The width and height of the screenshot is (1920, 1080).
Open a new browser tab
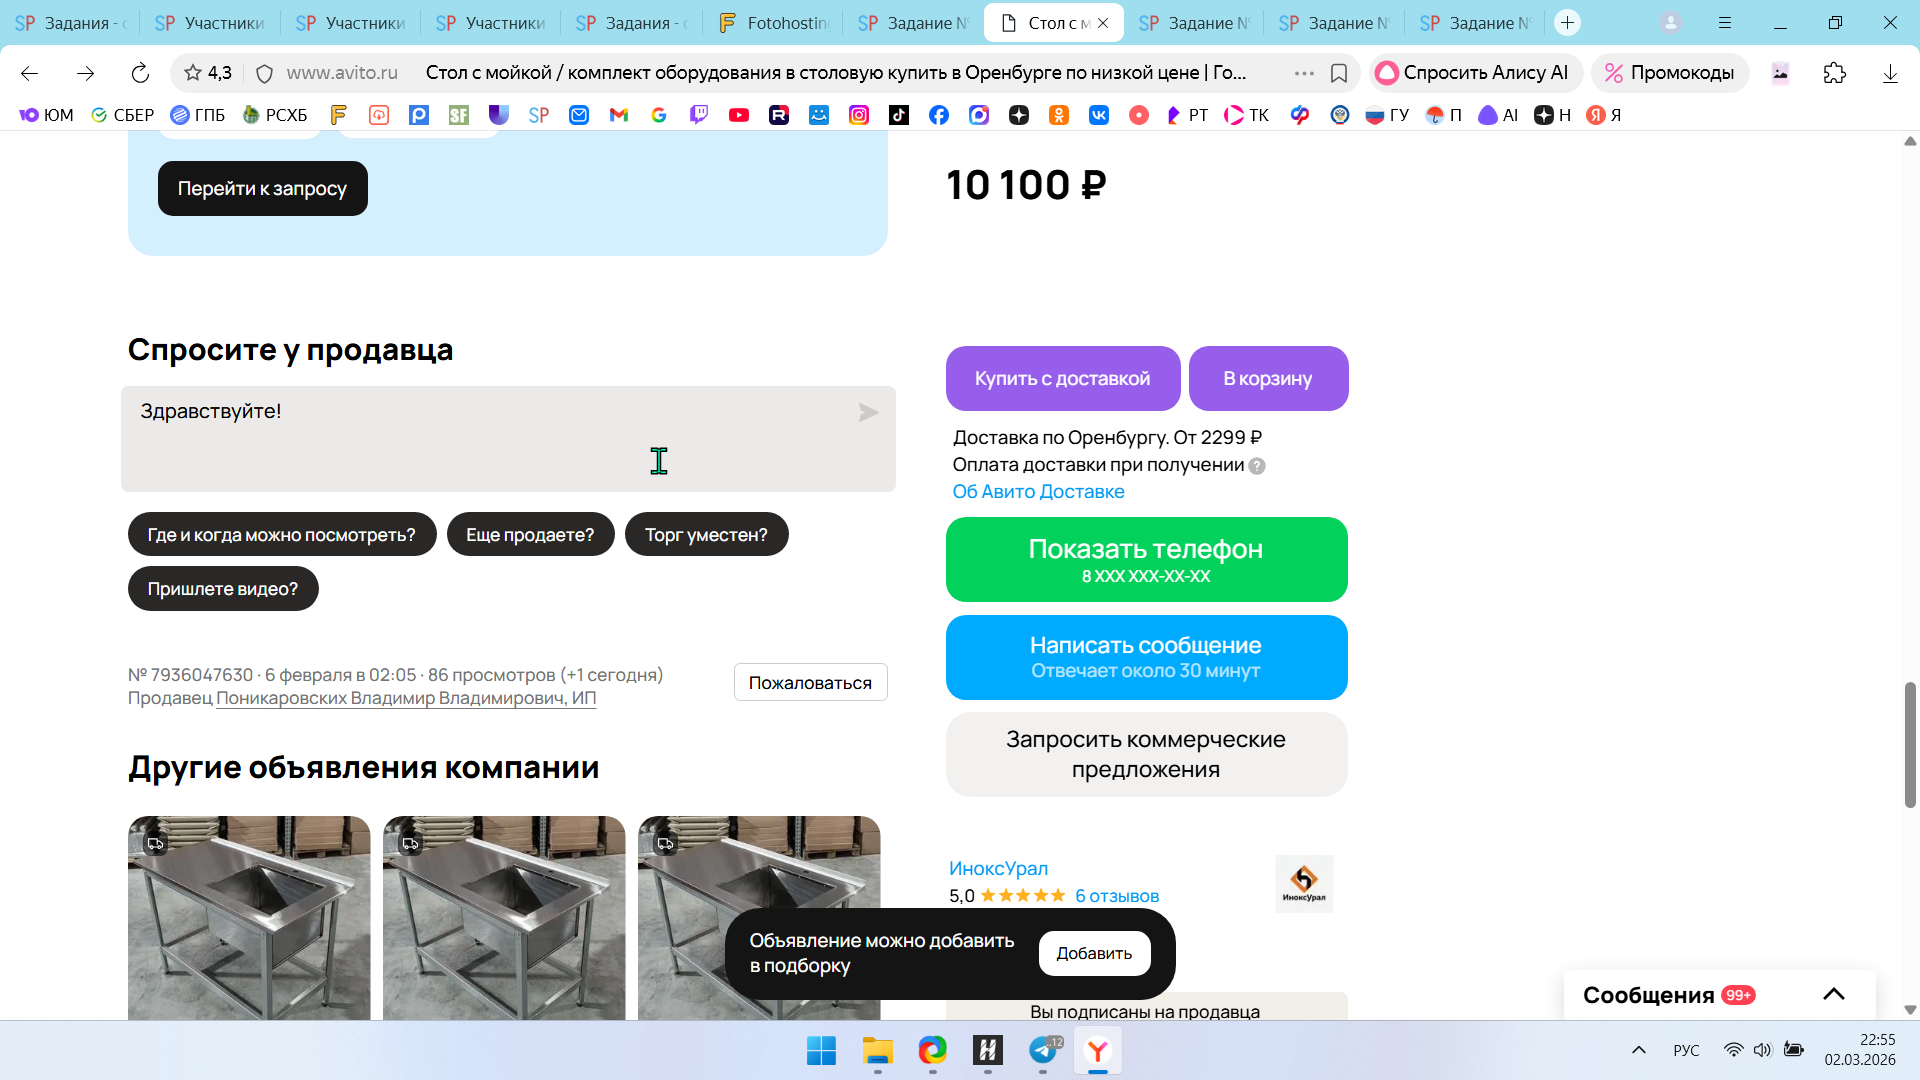tap(1567, 23)
